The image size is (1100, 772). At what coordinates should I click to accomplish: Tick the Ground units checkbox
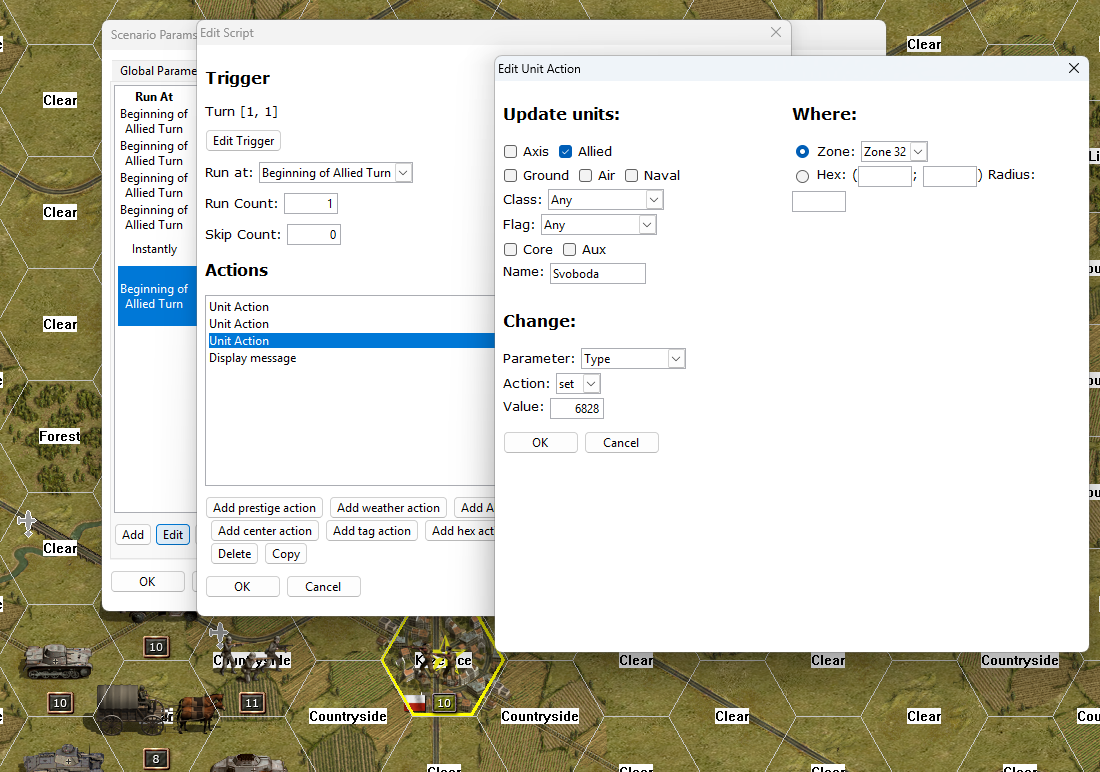[x=511, y=176]
